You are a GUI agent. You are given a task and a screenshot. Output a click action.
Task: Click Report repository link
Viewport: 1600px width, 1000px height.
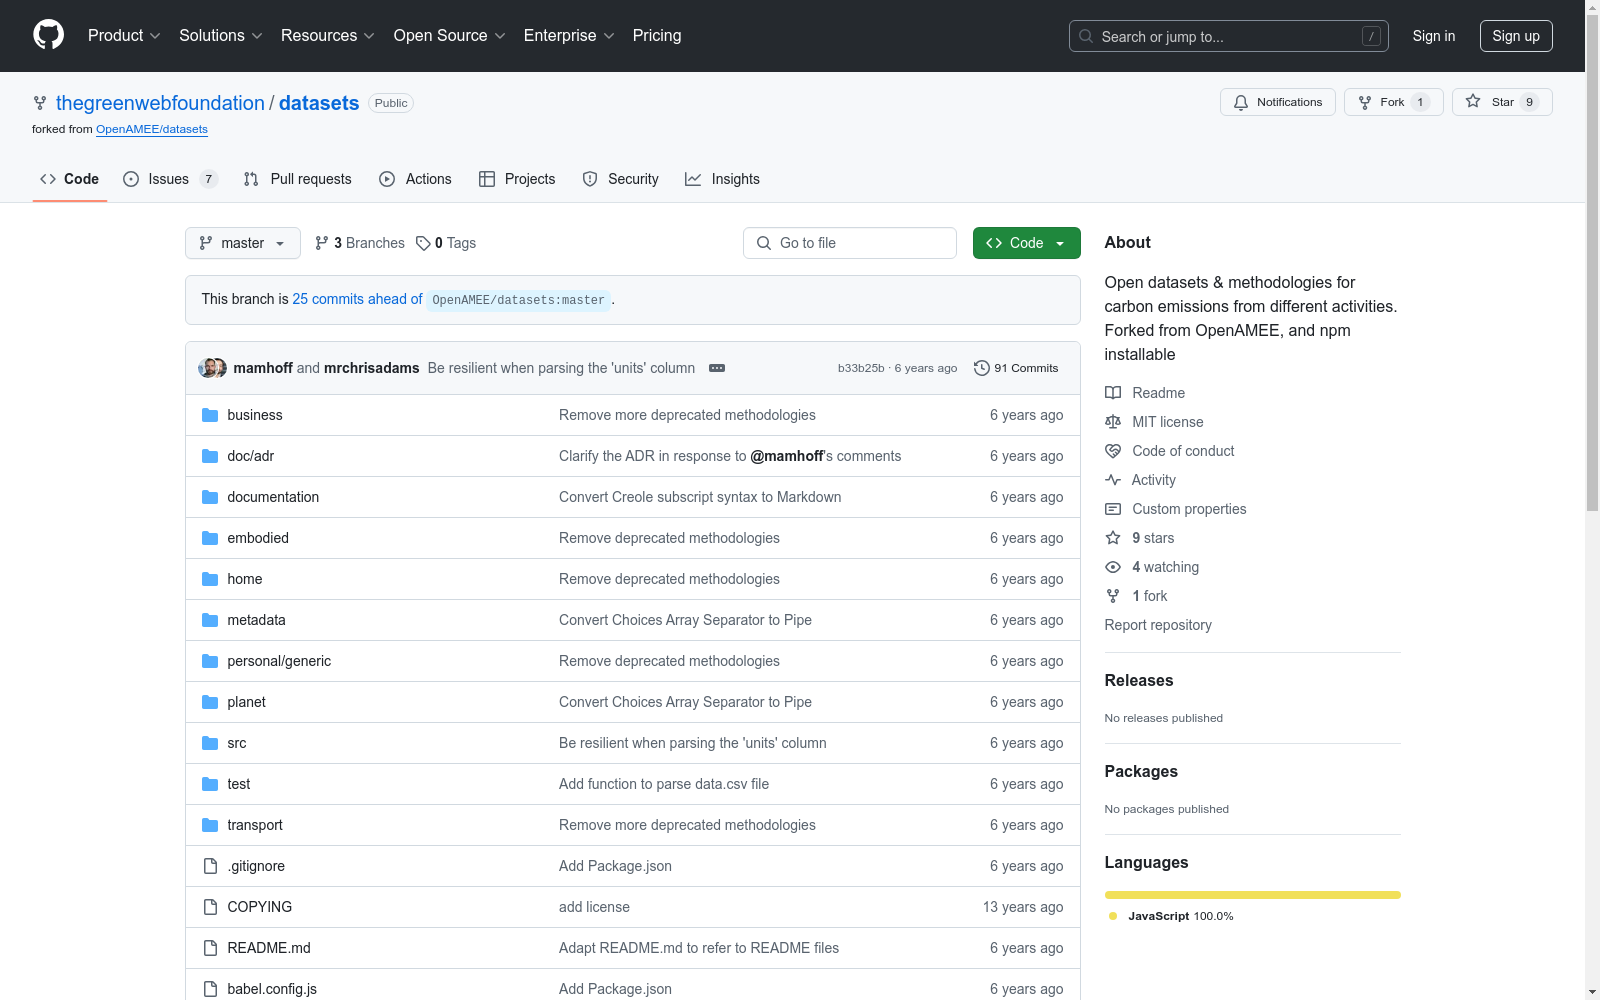1158,625
